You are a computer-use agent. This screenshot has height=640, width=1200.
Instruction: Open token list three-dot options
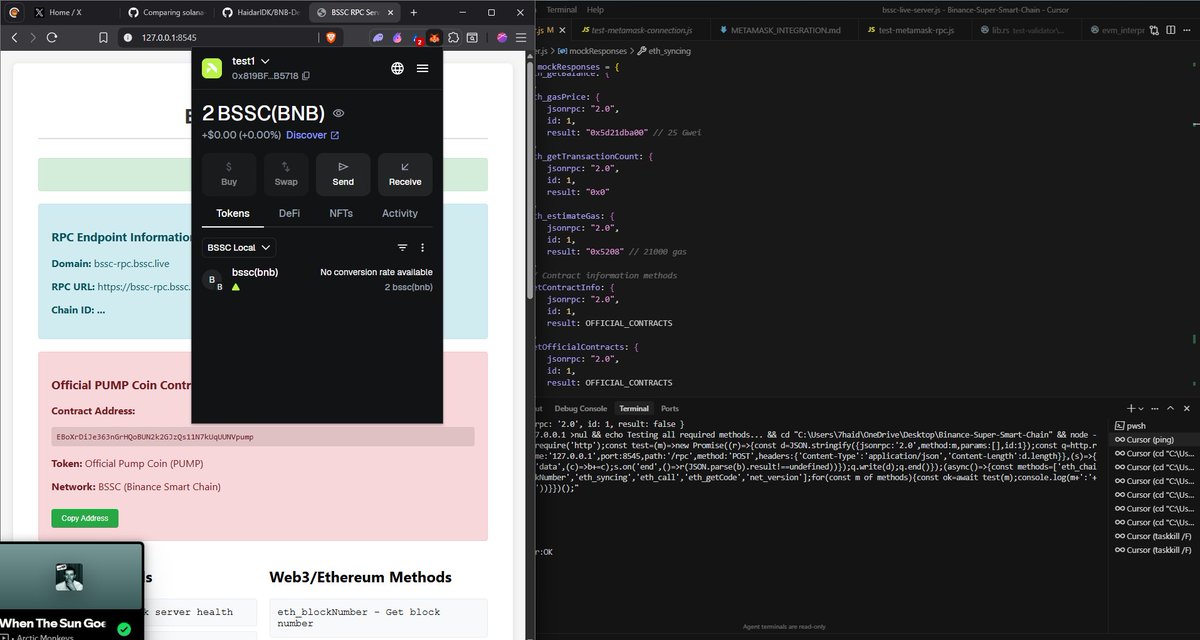tap(422, 247)
